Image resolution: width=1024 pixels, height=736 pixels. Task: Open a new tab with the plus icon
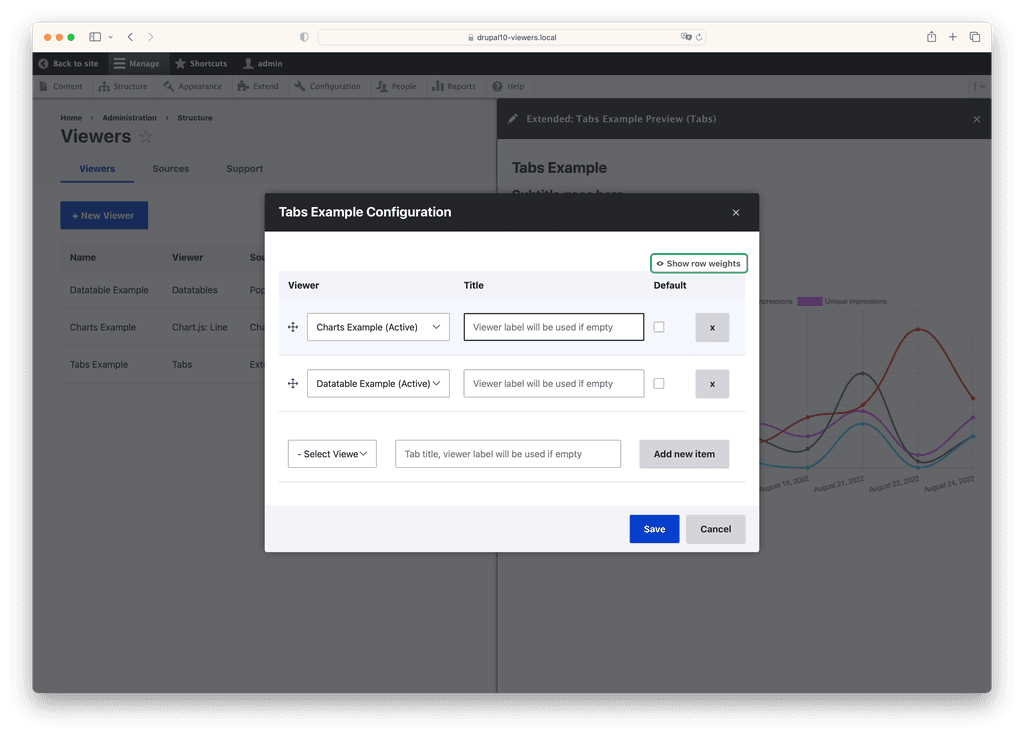953,37
